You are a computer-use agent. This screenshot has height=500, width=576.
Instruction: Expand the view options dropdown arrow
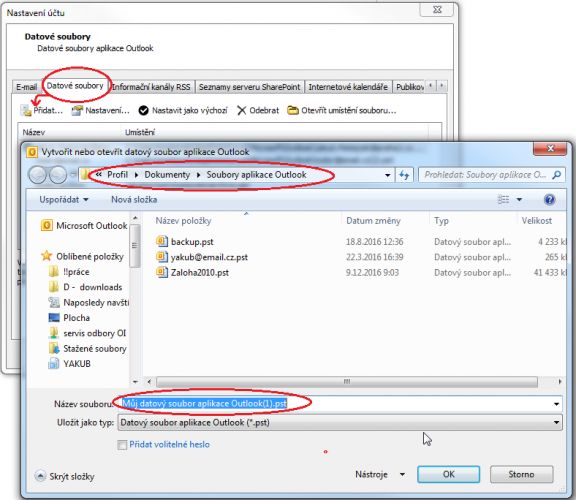(519, 199)
